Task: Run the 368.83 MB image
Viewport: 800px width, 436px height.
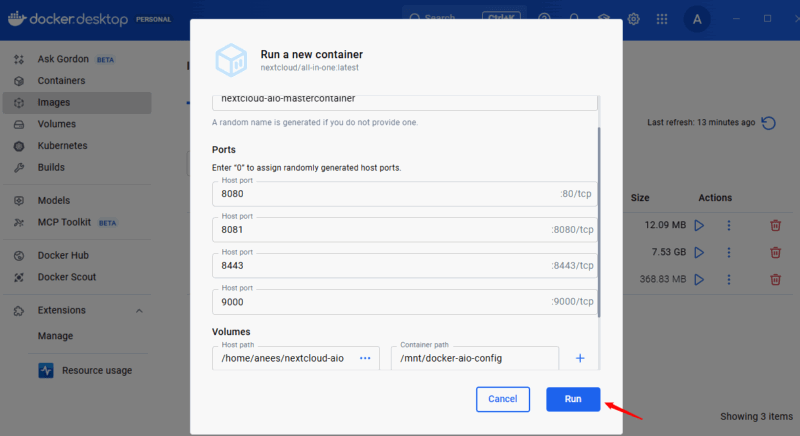Action: [699, 279]
